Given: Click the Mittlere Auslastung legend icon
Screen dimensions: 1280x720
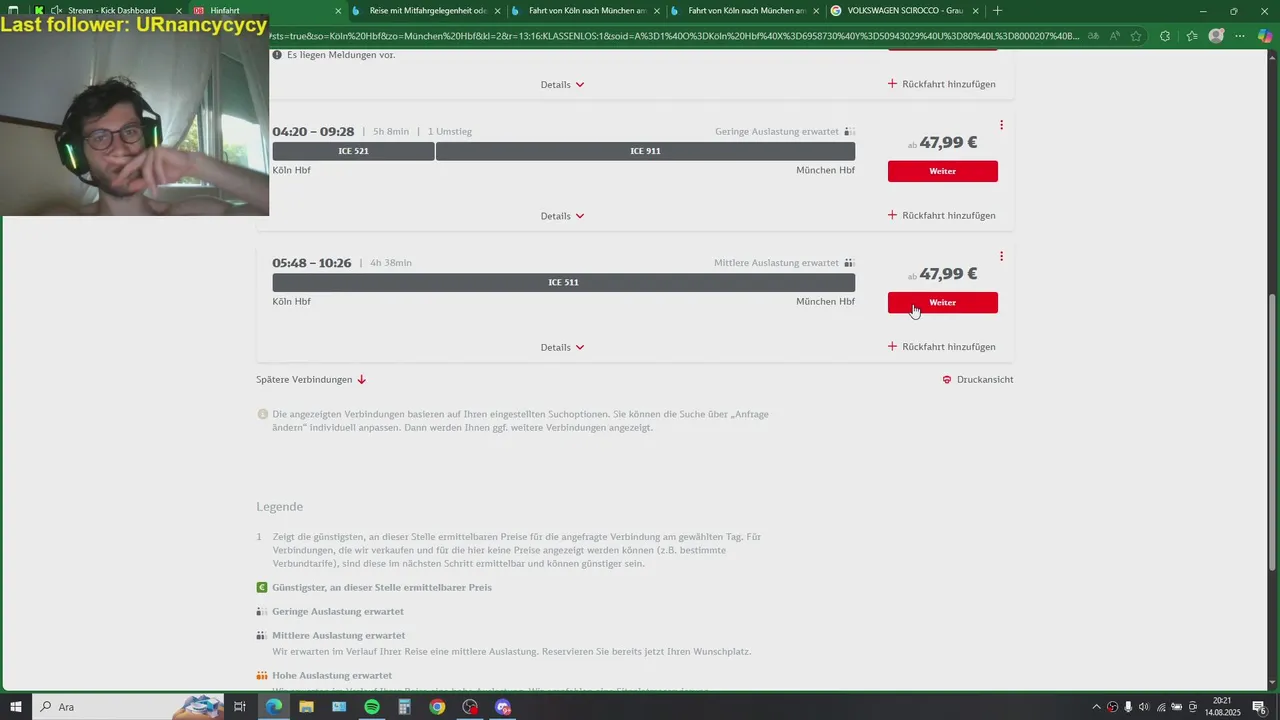Looking at the screenshot, I should point(262,636).
